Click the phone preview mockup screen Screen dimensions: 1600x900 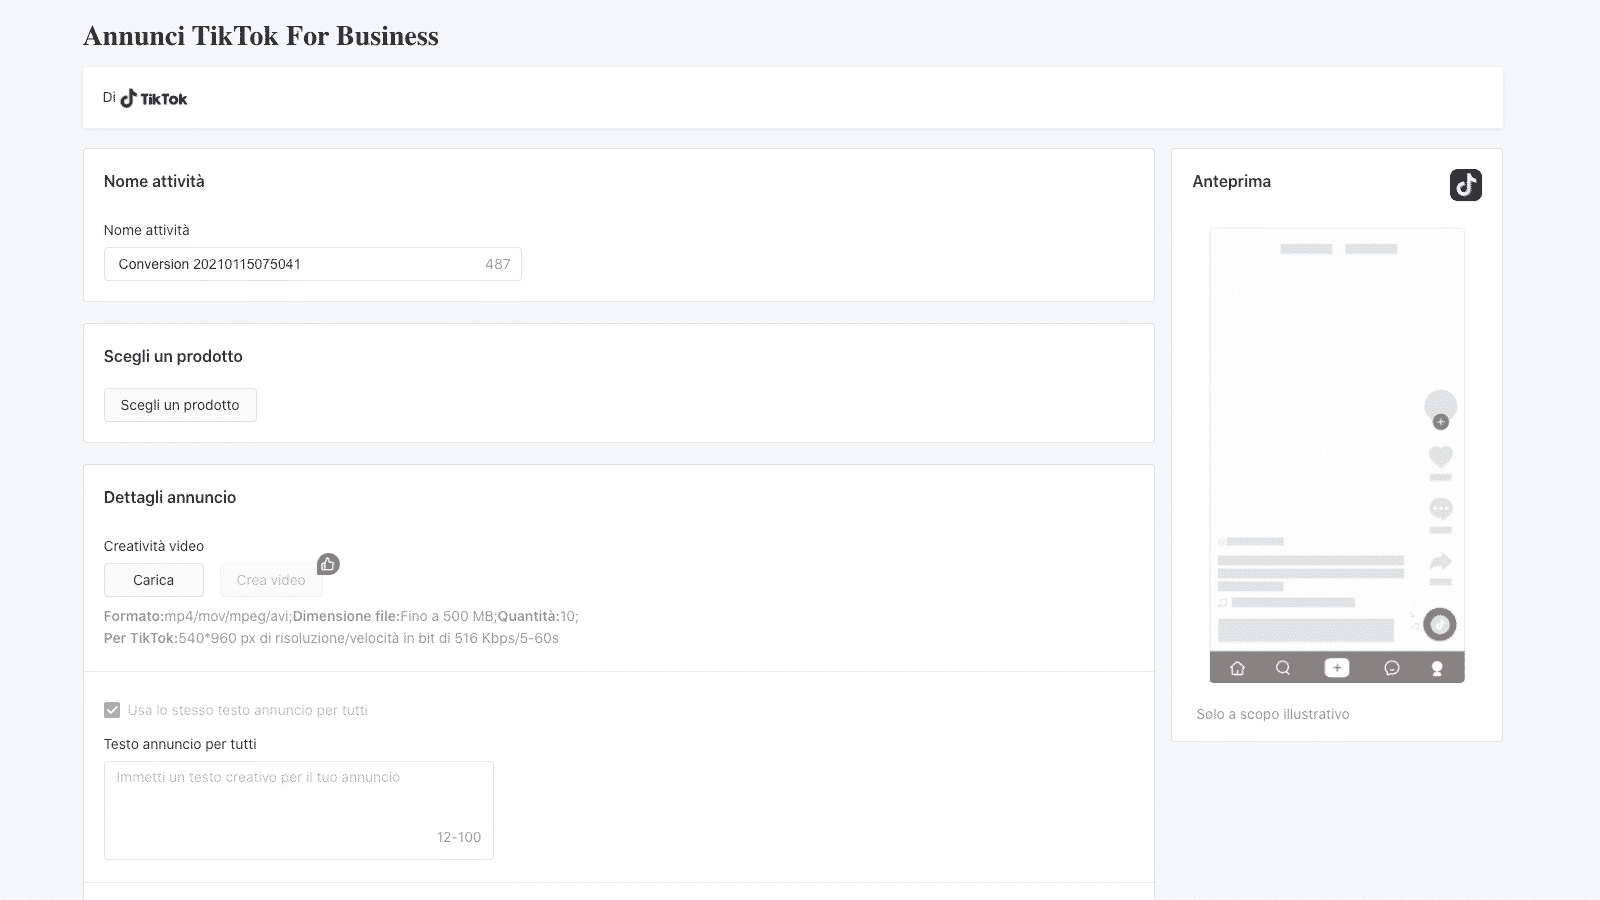tap(1337, 455)
